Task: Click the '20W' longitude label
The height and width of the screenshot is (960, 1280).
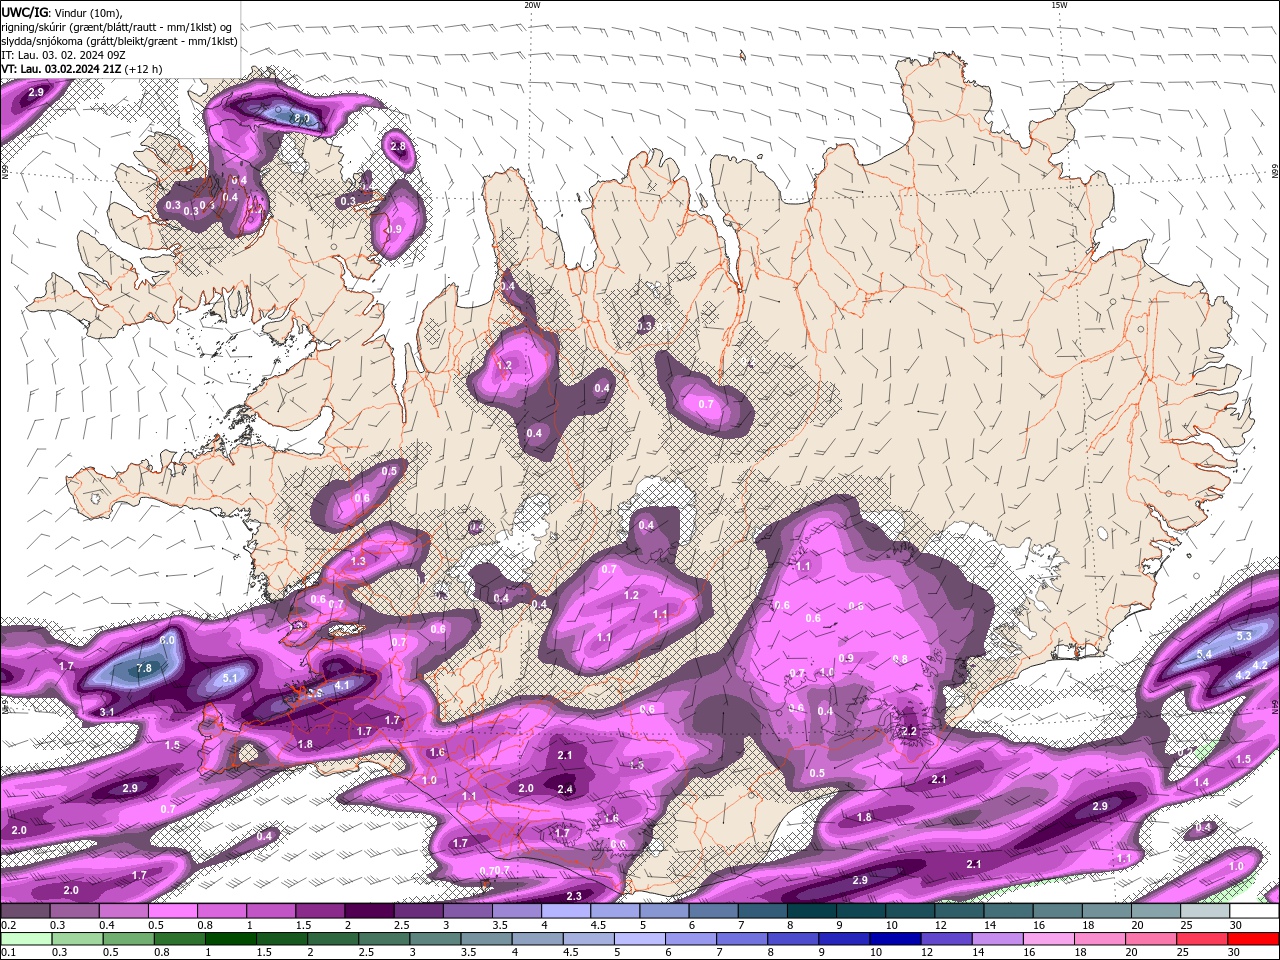Action: (x=532, y=5)
